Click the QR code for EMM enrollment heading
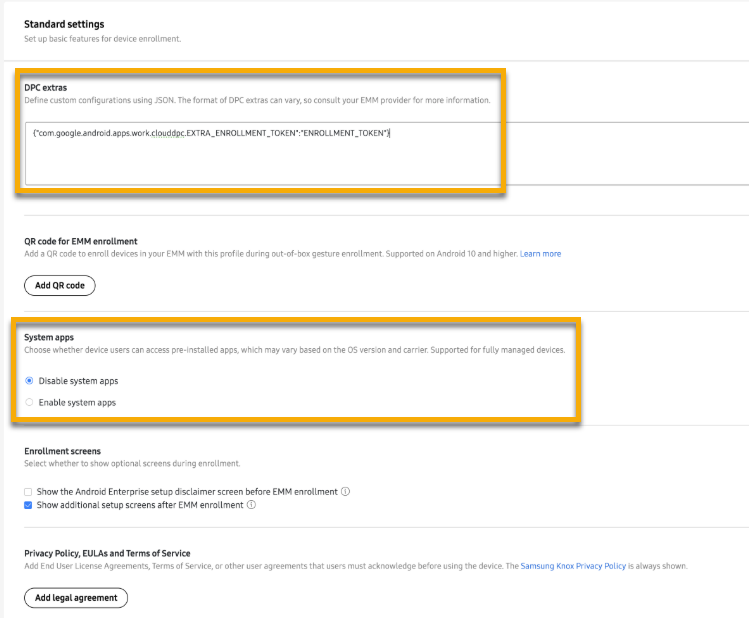749x618 pixels. tap(81, 241)
